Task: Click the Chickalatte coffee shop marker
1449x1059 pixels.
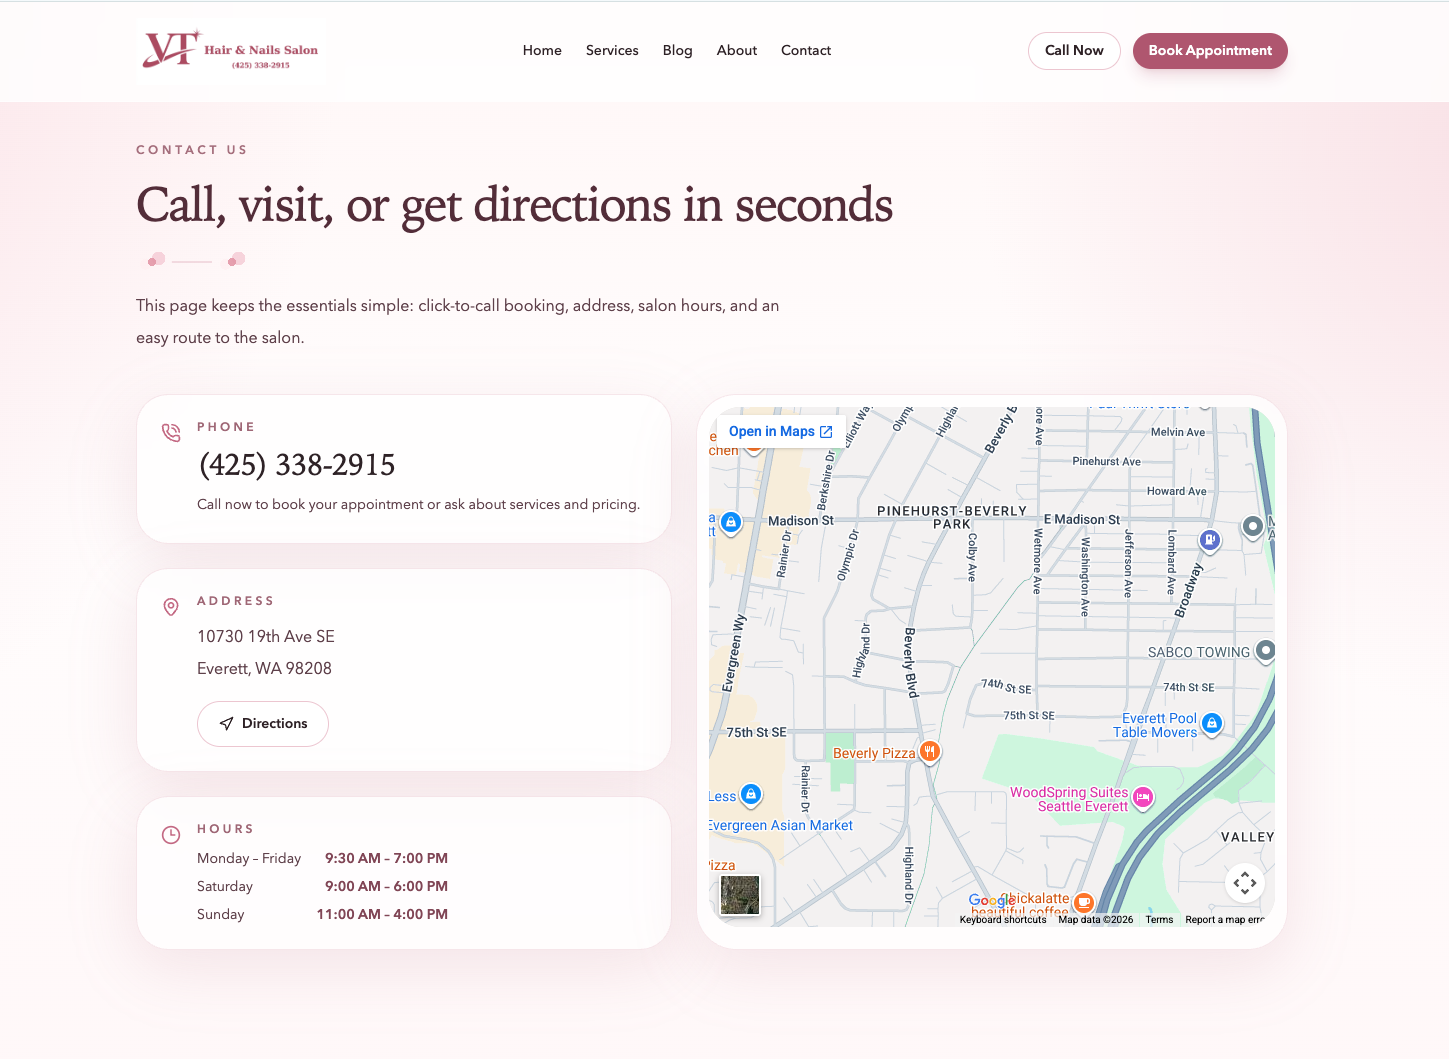Action: tap(1084, 903)
